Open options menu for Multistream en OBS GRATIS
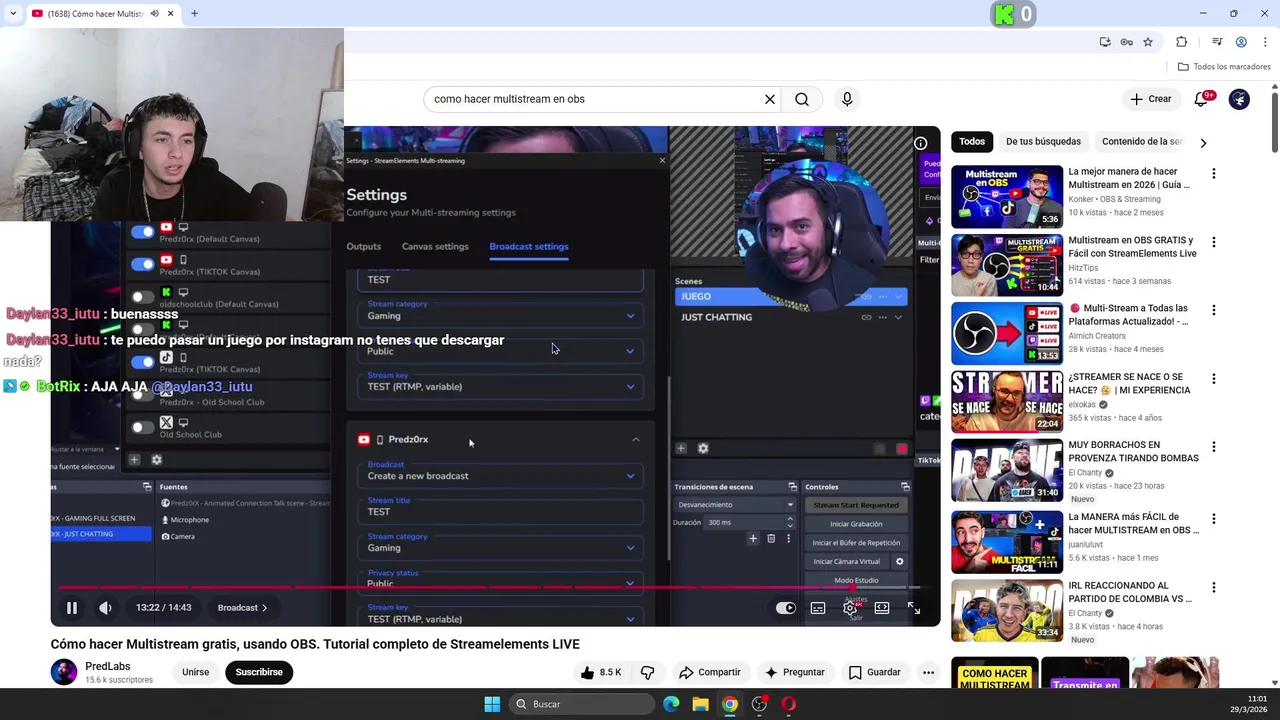Image resolution: width=1280 pixels, height=720 pixels. tap(1214, 242)
